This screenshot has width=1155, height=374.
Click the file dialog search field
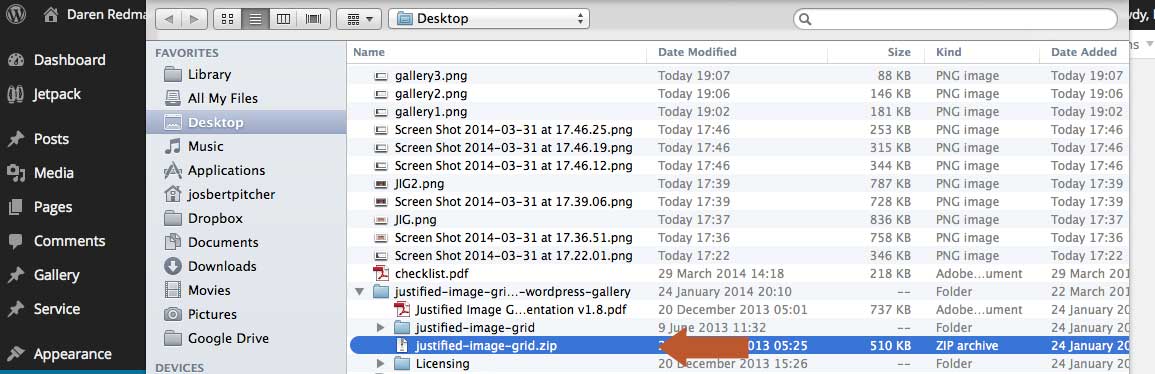point(955,19)
